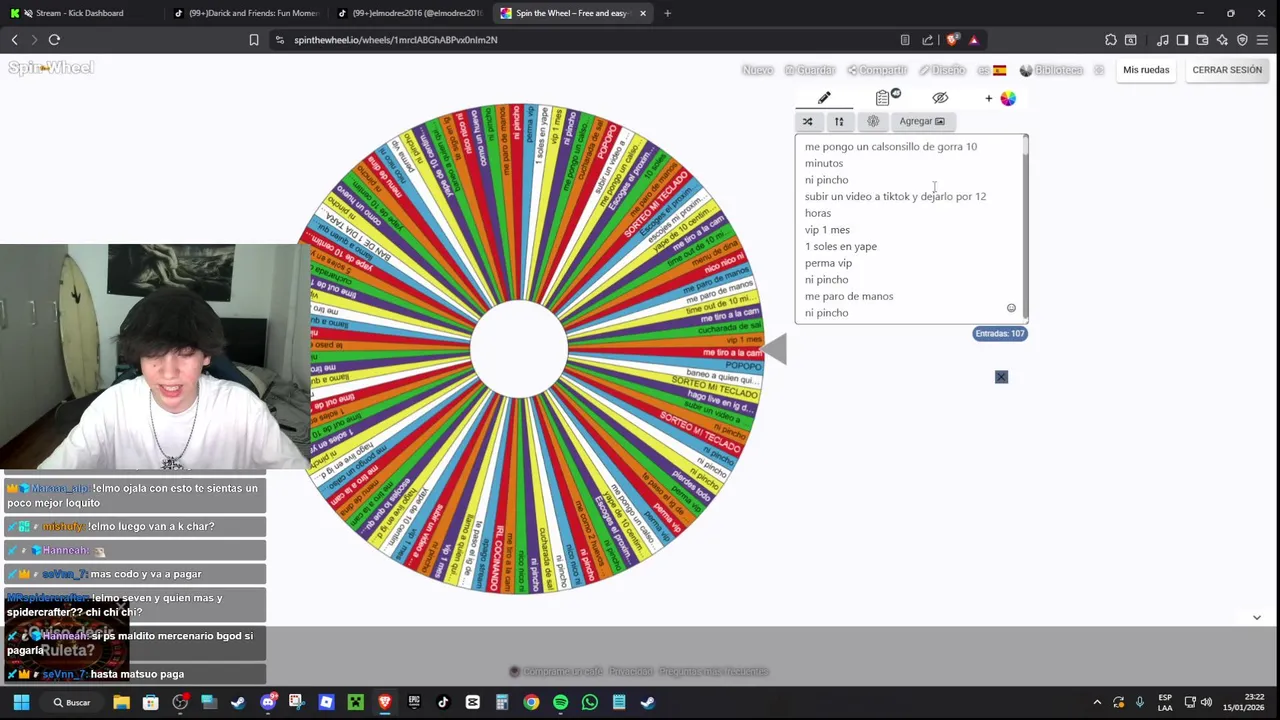
Task: Toggle the browser sidebar panel
Action: pyautogui.click(x=1182, y=40)
